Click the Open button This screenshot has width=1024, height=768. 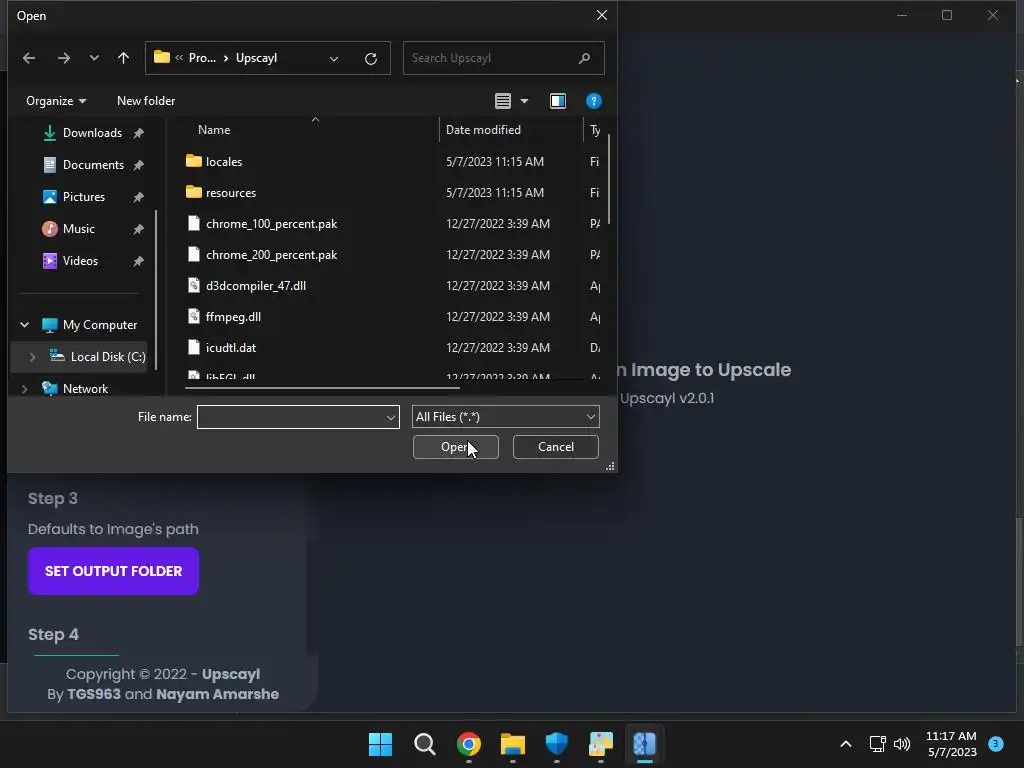pos(456,447)
